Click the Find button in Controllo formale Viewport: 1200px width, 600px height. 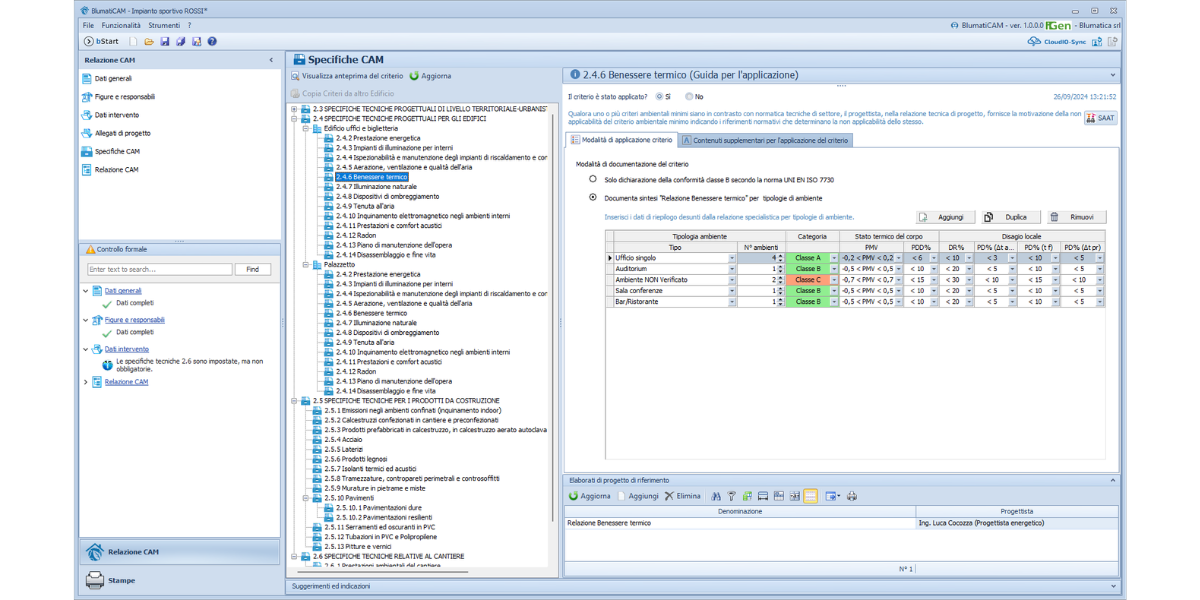click(252, 269)
